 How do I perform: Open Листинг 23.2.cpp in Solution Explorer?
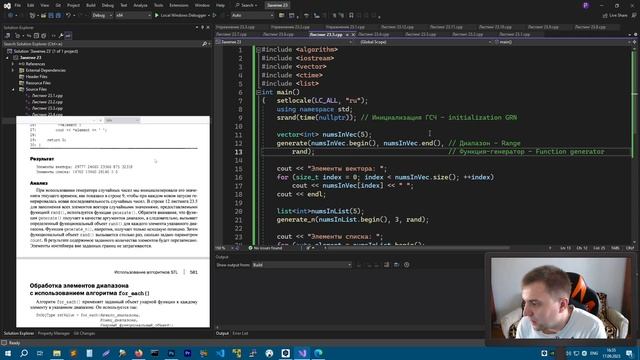point(47,102)
